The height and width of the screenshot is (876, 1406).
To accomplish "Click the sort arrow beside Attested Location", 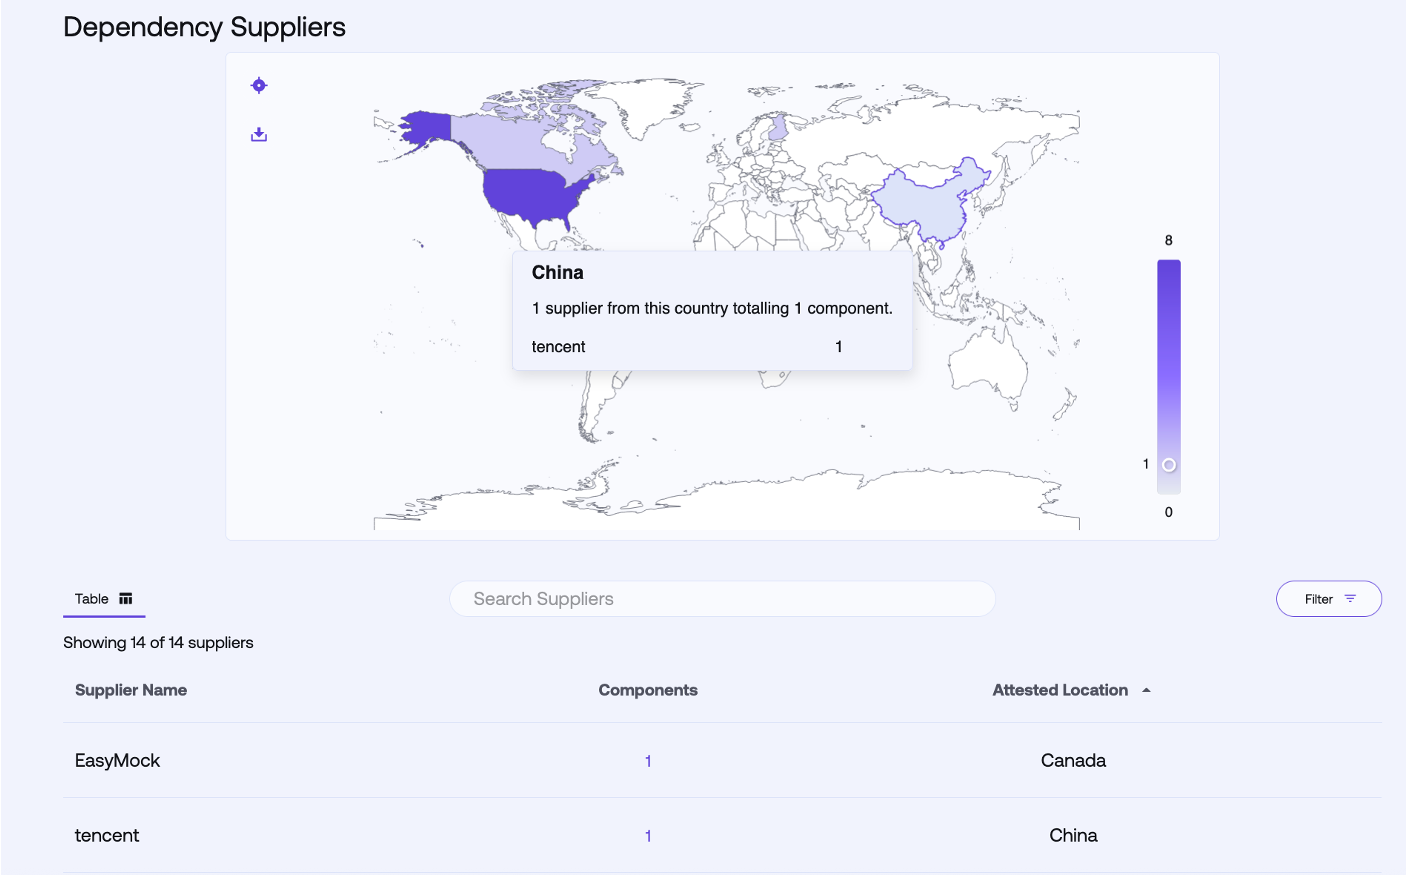I will pos(1146,690).
